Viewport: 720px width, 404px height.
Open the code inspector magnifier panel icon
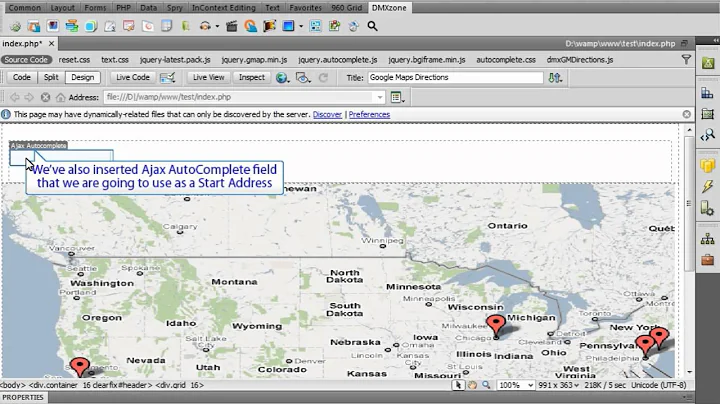pos(708,135)
